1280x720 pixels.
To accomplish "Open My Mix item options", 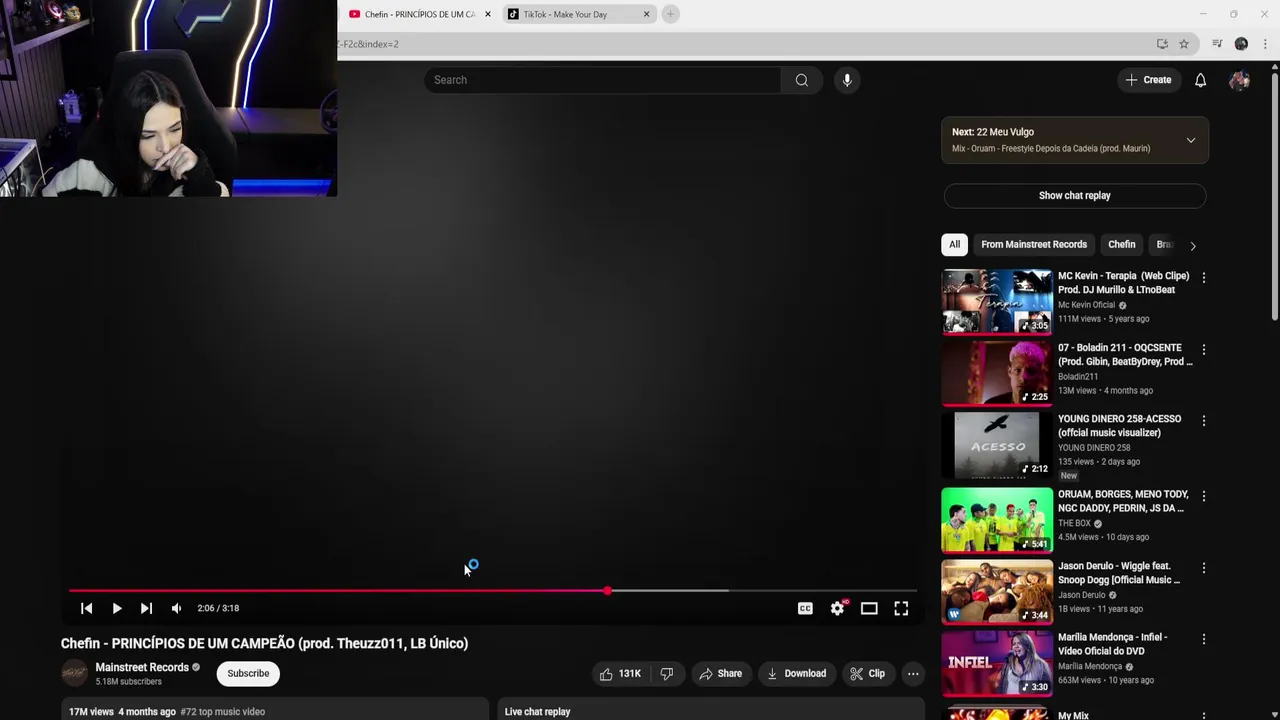I will click(1204, 714).
